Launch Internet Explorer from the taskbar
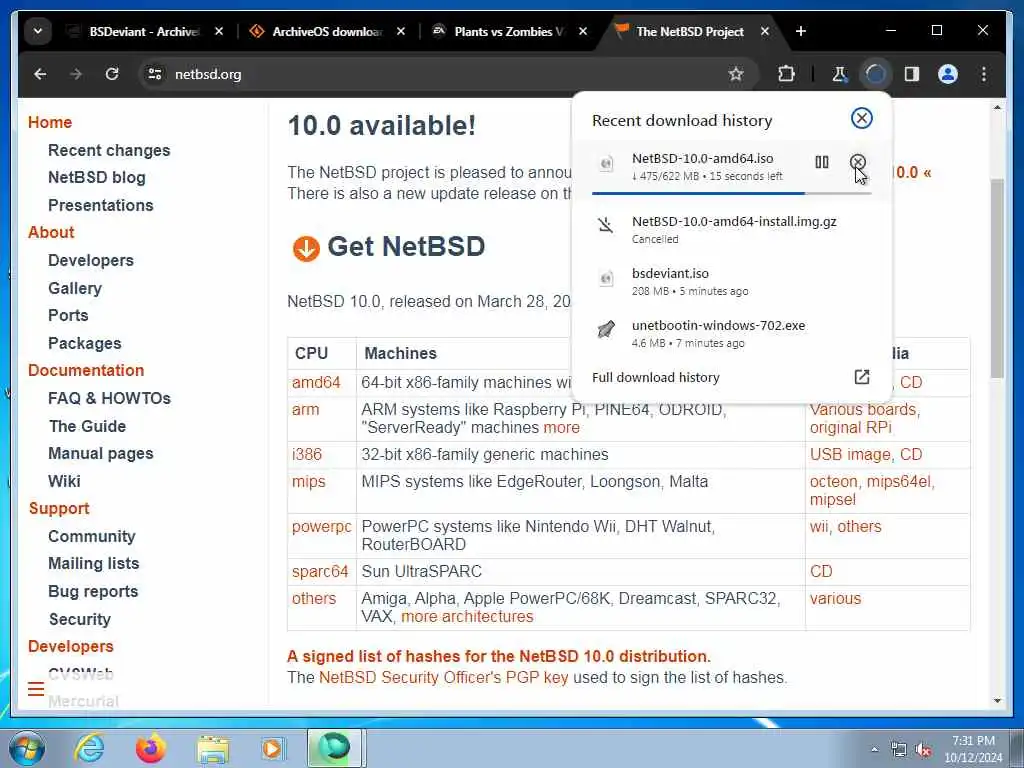1024x768 pixels. 89,748
